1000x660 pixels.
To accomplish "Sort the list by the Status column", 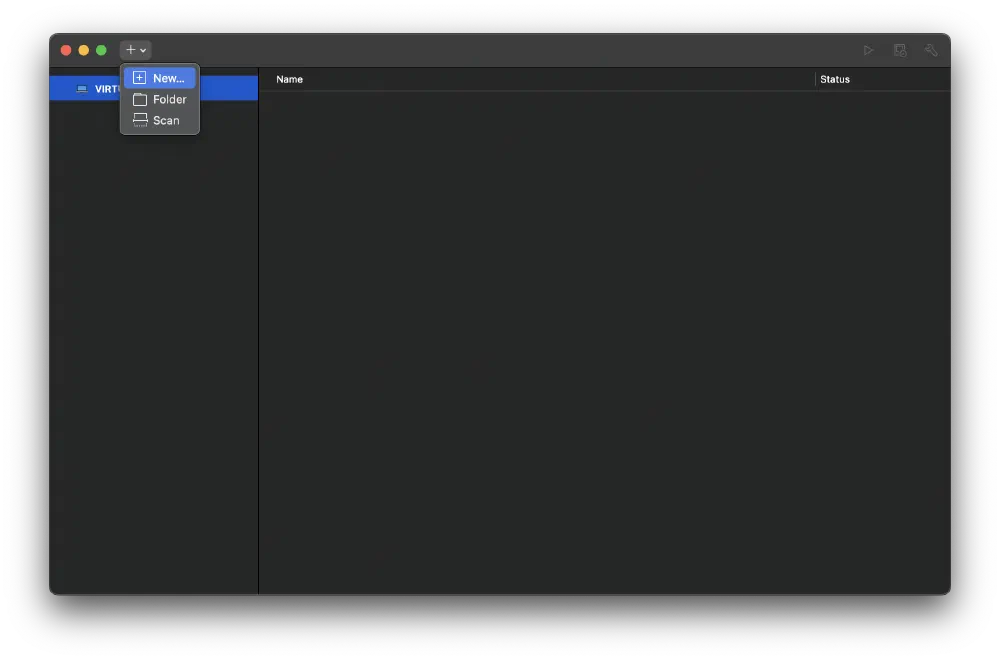I will (835, 79).
